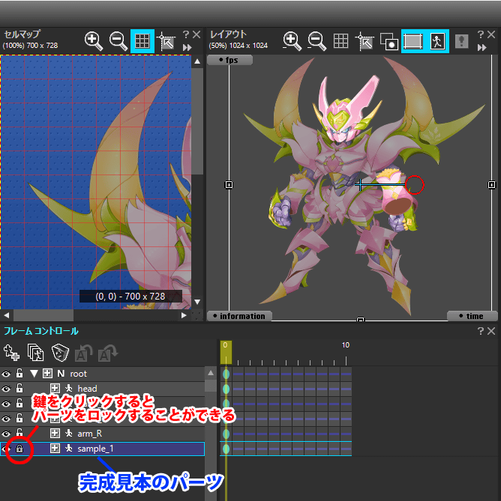Close the Cell Map panel
Image resolution: width=501 pixels, height=501 pixels.
197,34
